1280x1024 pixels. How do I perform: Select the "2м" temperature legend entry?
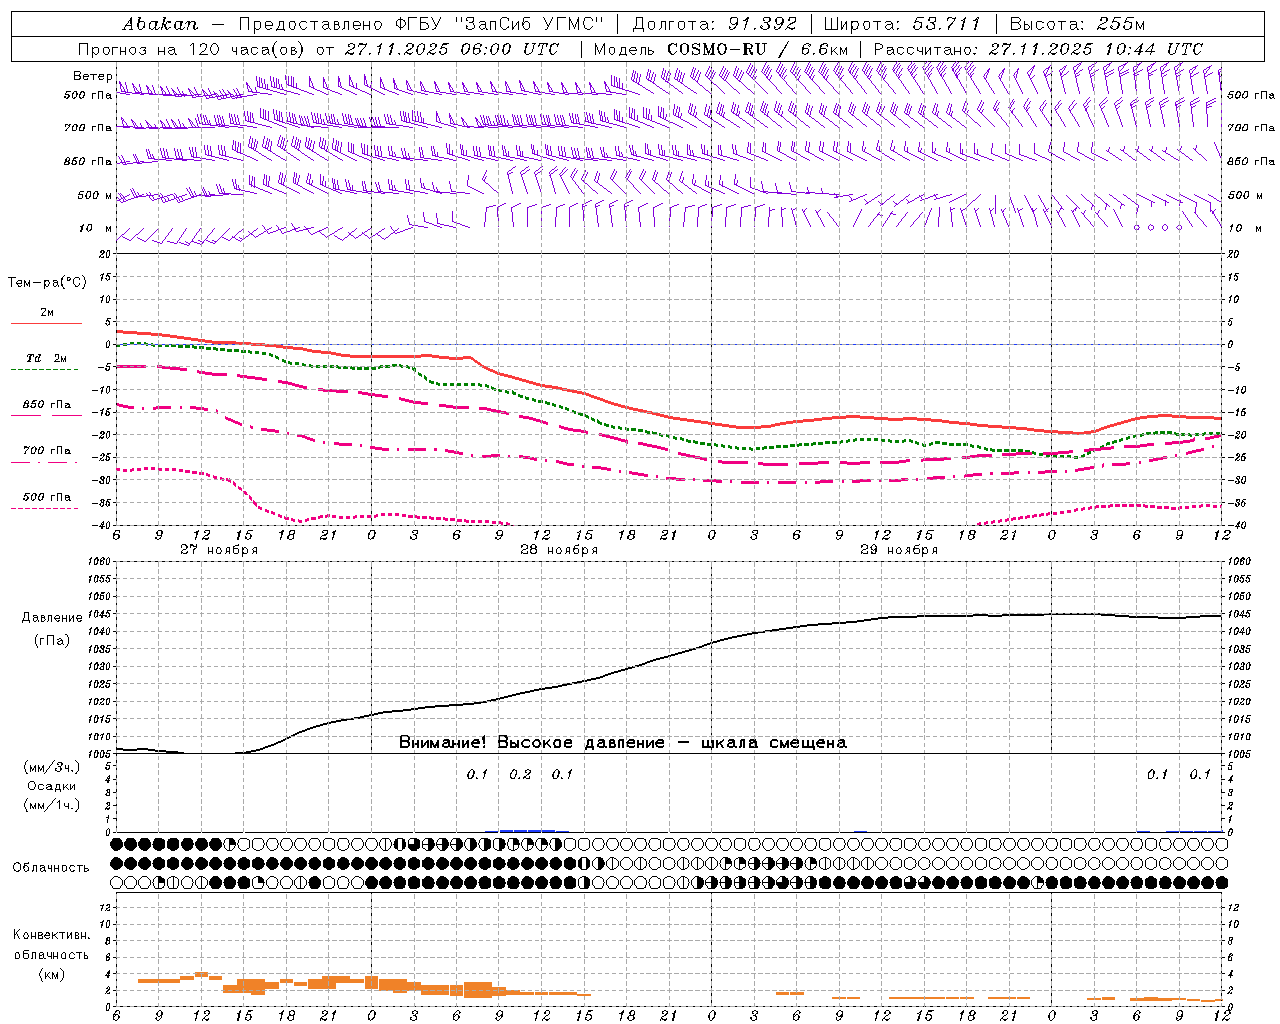tap(47, 313)
